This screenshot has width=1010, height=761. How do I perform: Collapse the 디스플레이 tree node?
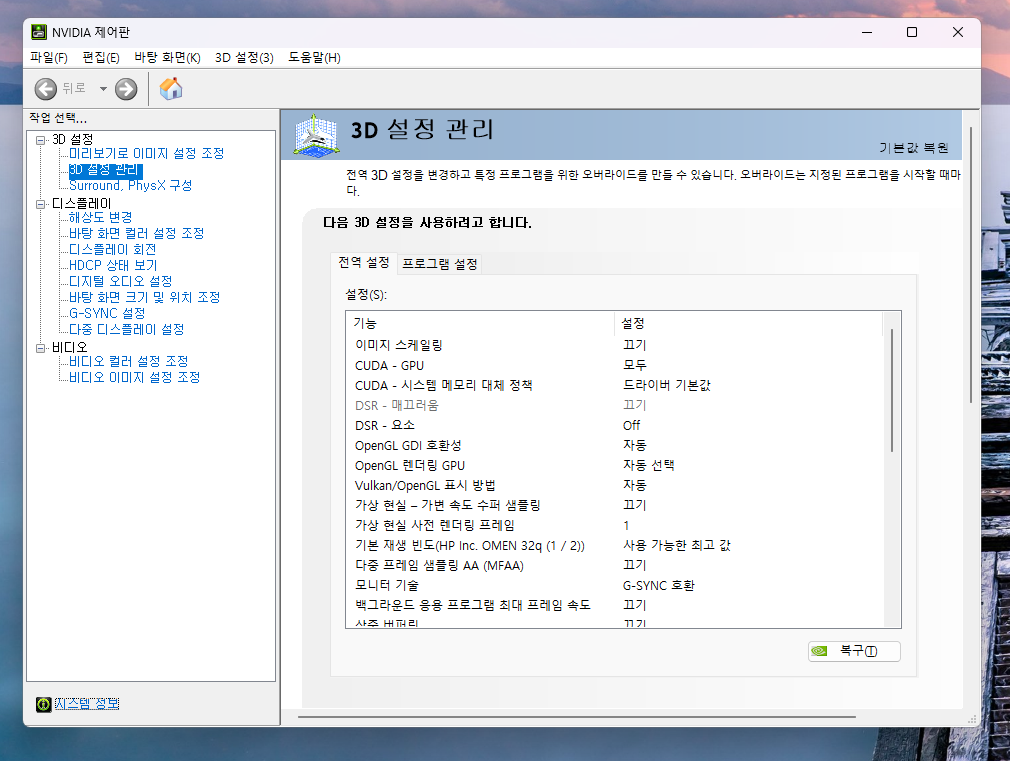click(x=41, y=204)
